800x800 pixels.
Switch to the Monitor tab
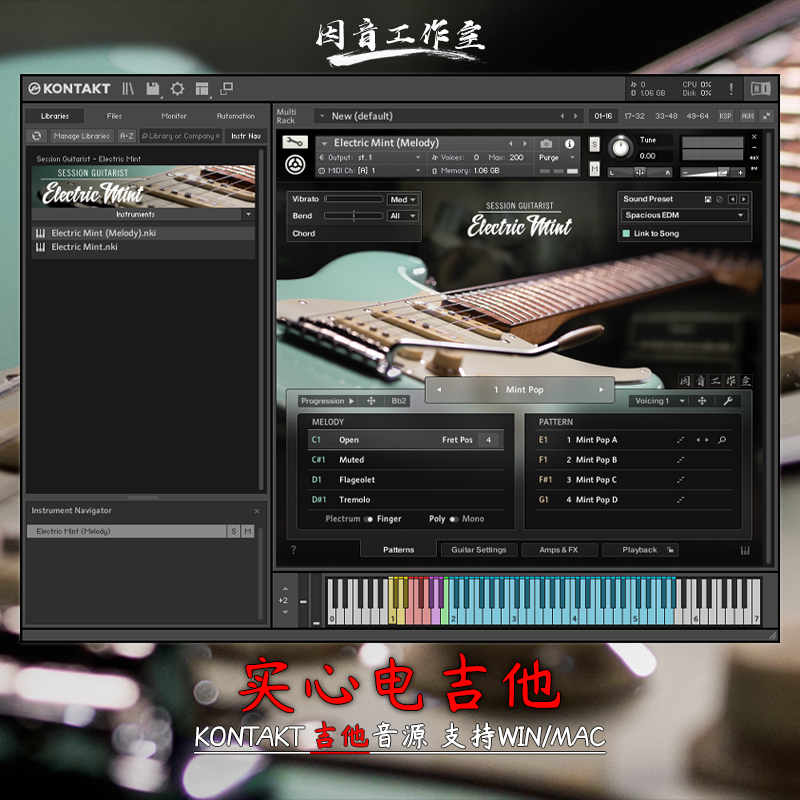pyautogui.click(x=174, y=116)
